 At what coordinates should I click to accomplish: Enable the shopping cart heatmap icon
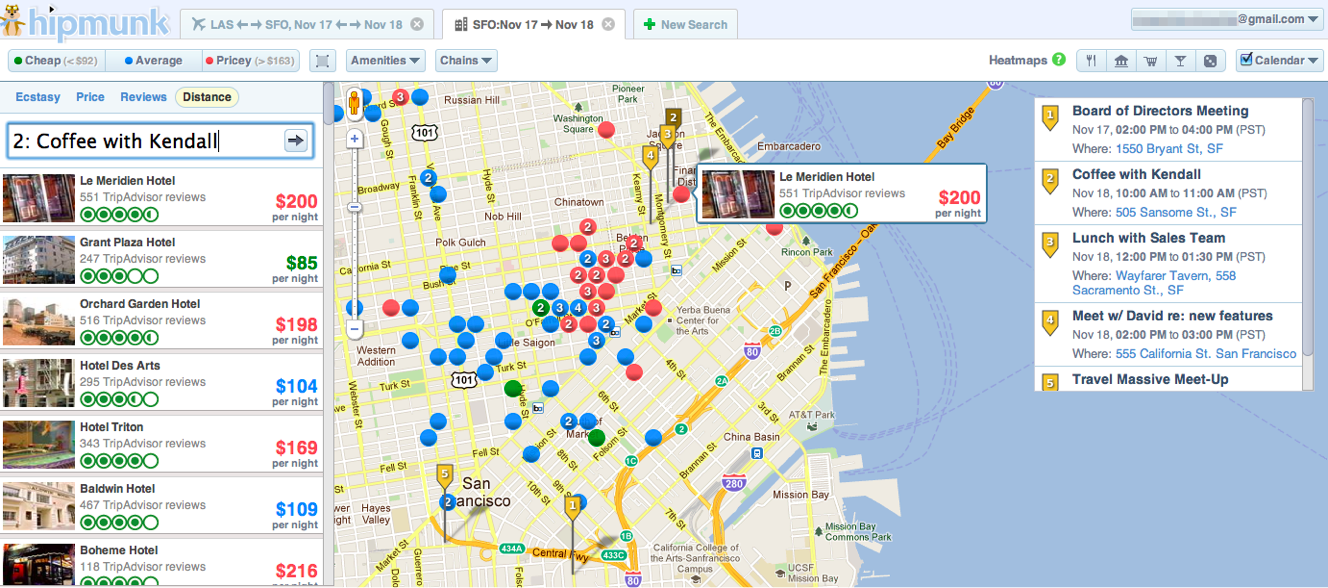(1151, 61)
